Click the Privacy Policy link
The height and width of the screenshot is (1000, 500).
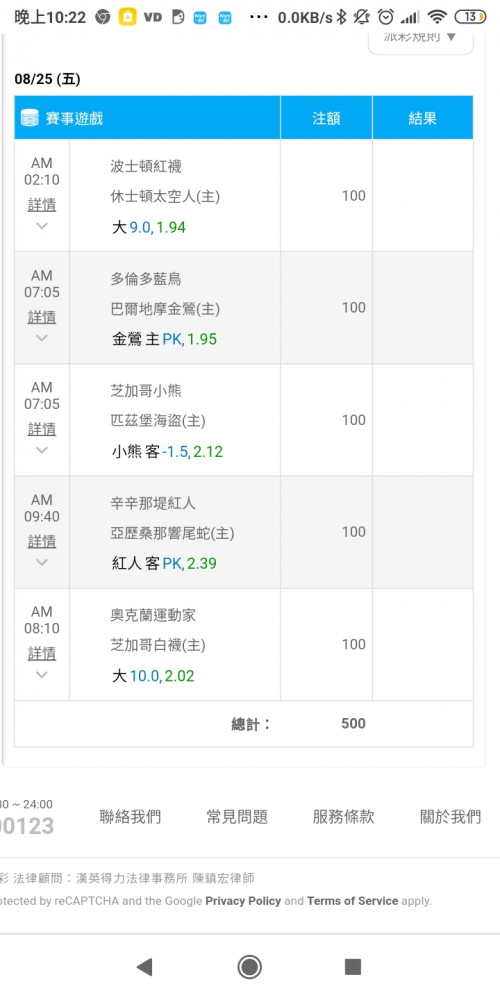[x=243, y=901]
